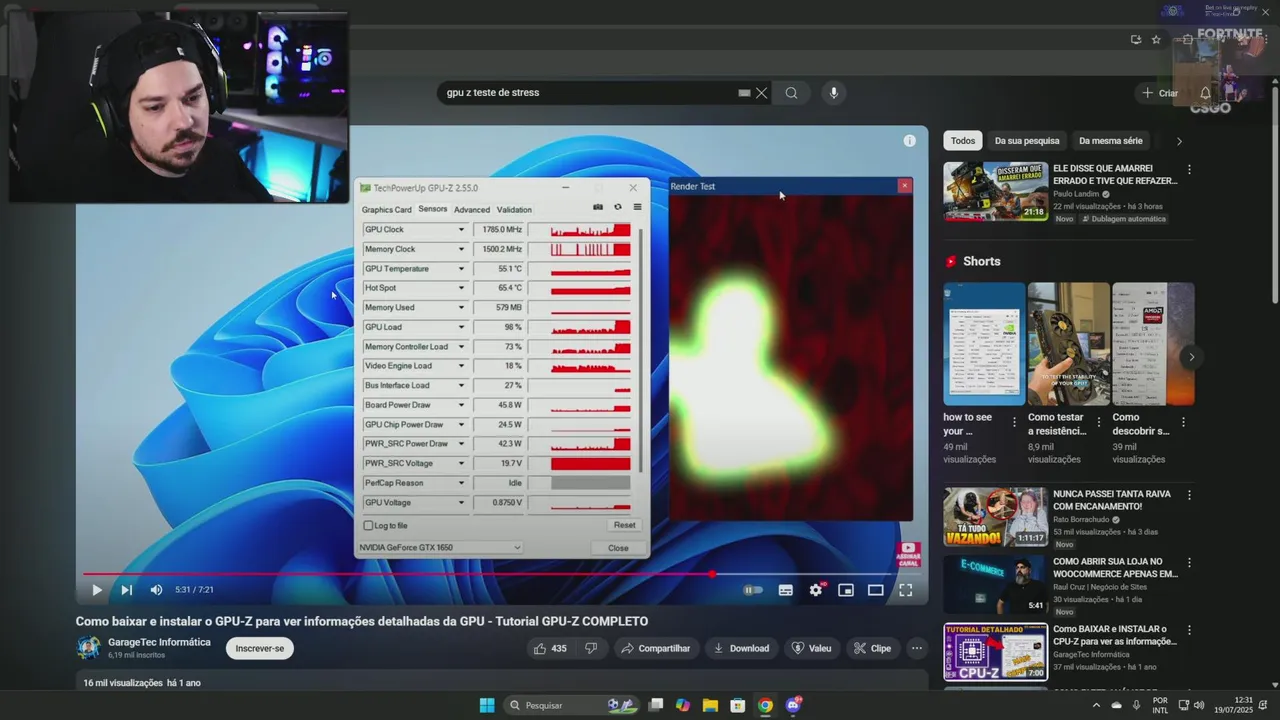
Task: Open the 'how to see your' Short
Action: click(984, 343)
